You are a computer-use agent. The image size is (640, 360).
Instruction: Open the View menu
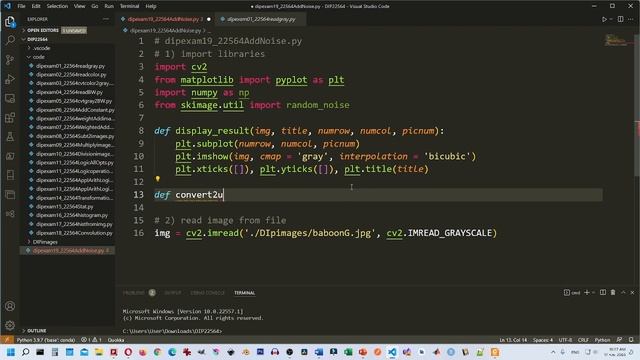(x=80, y=6)
